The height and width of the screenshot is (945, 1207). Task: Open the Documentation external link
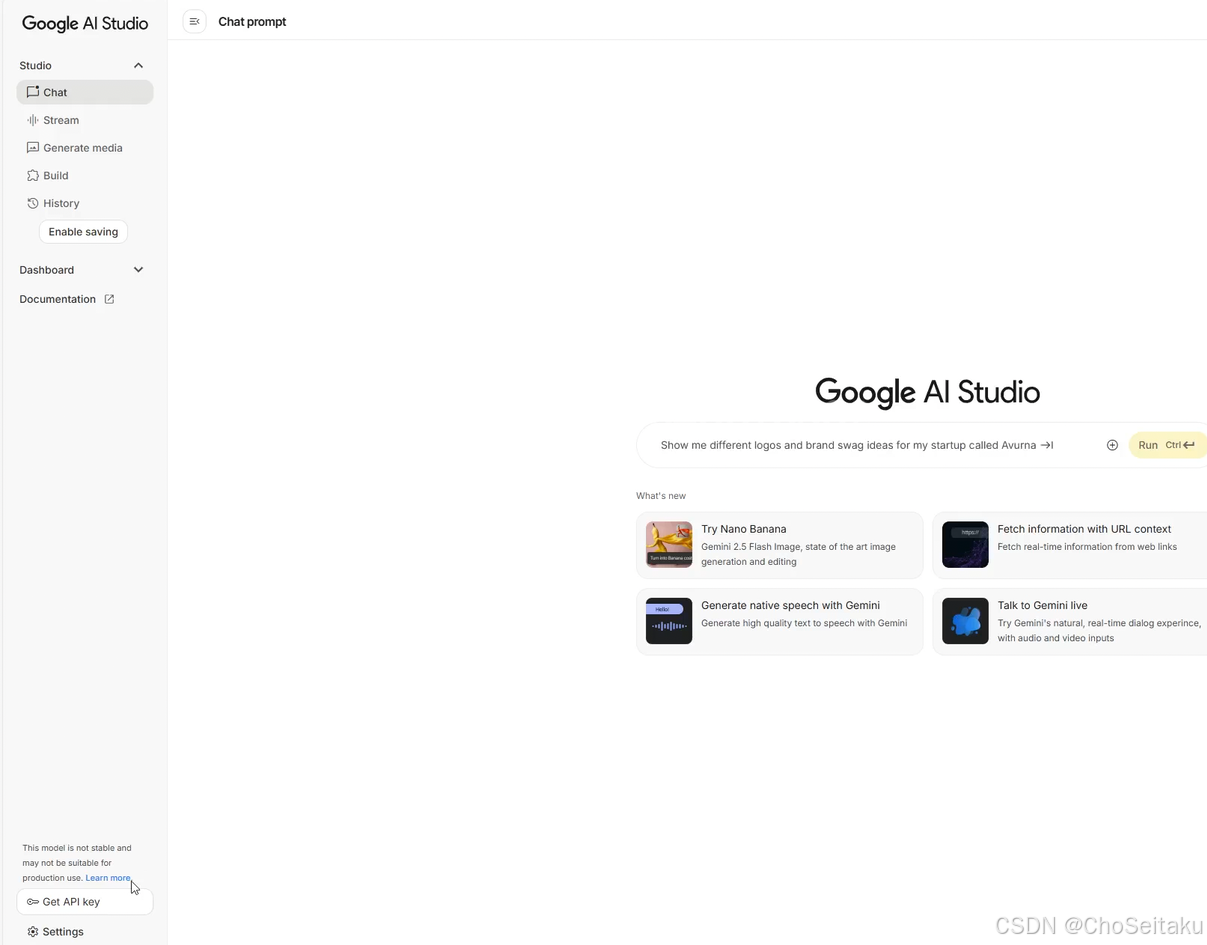(x=67, y=299)
